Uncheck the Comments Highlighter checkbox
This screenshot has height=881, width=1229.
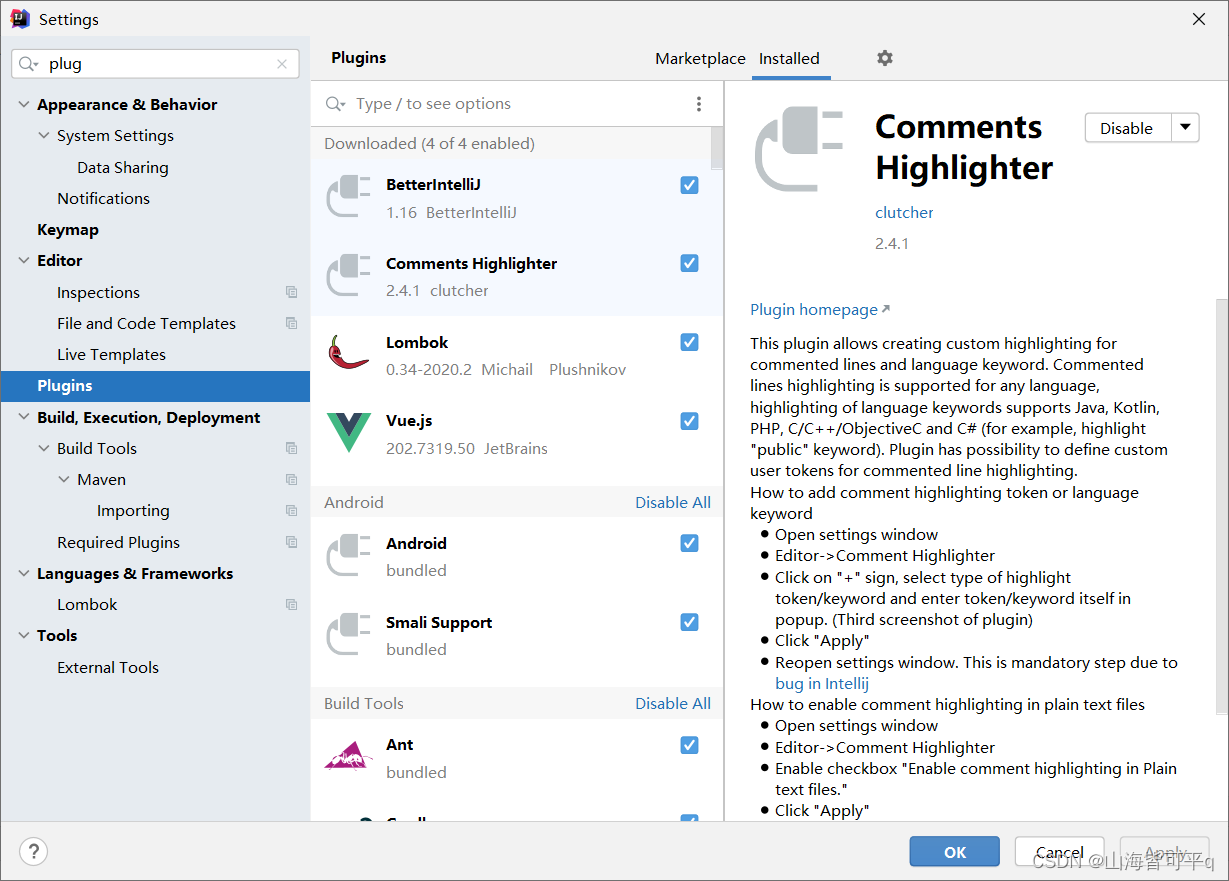[689, 263]
